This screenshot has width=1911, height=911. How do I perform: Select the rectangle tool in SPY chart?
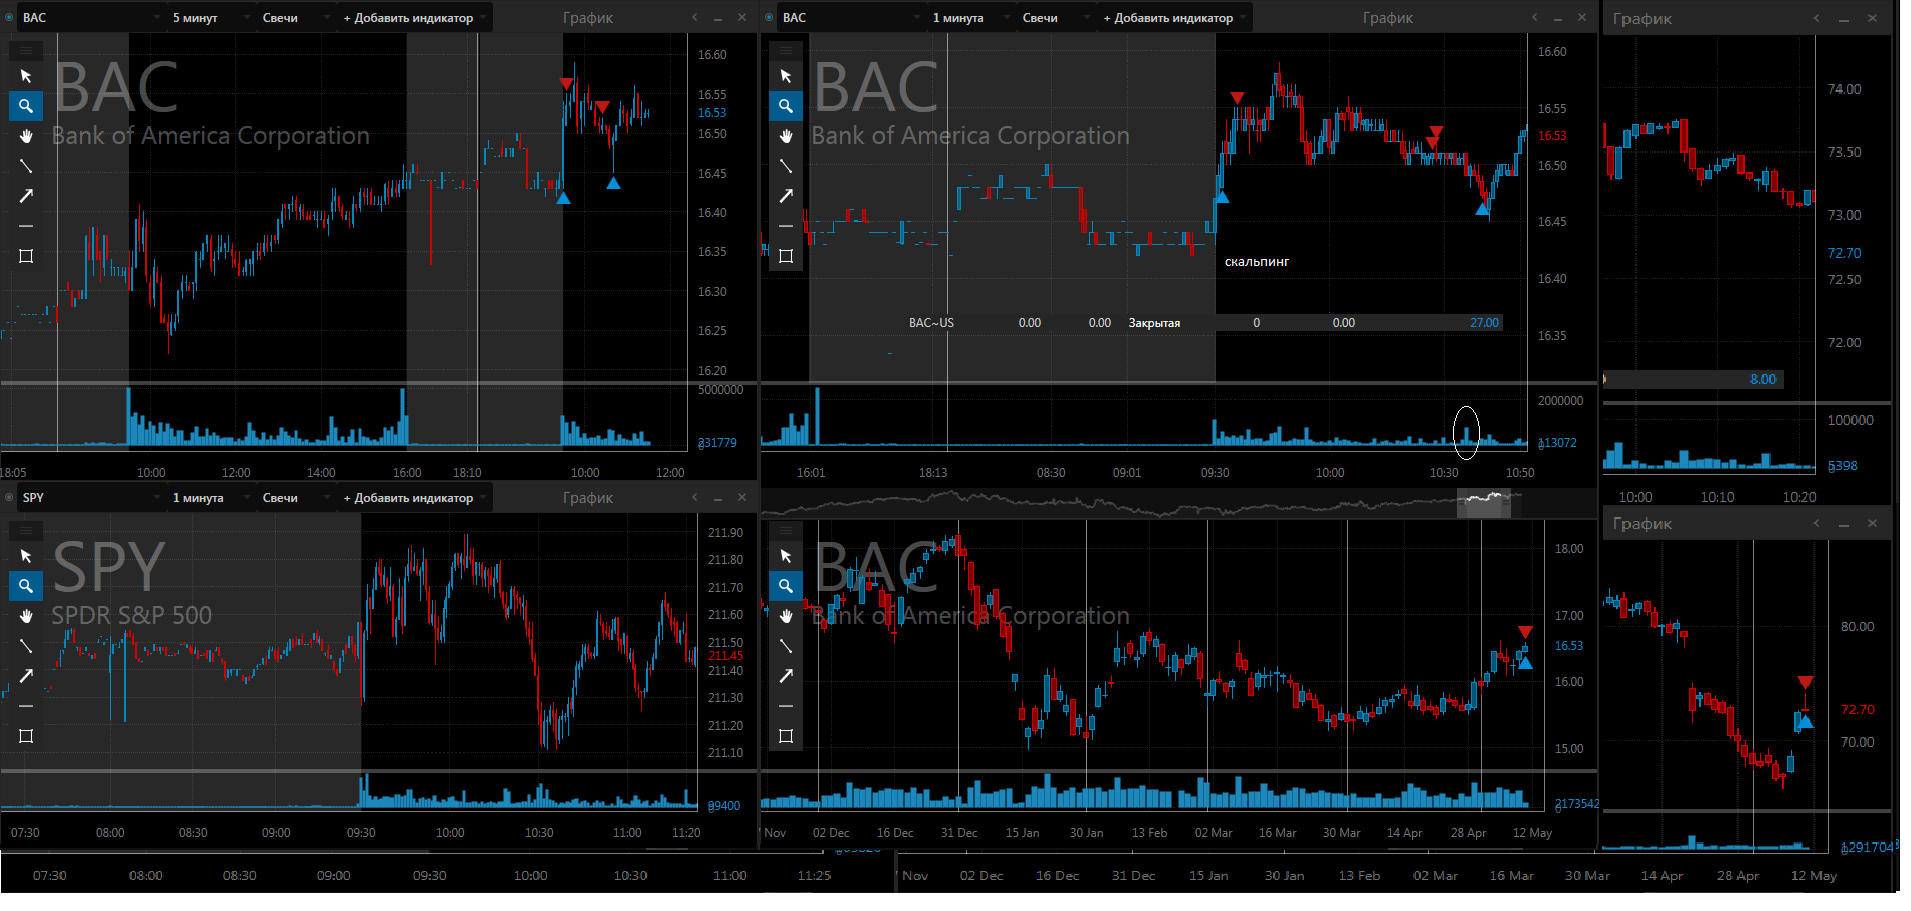click(x=26, y=736)
